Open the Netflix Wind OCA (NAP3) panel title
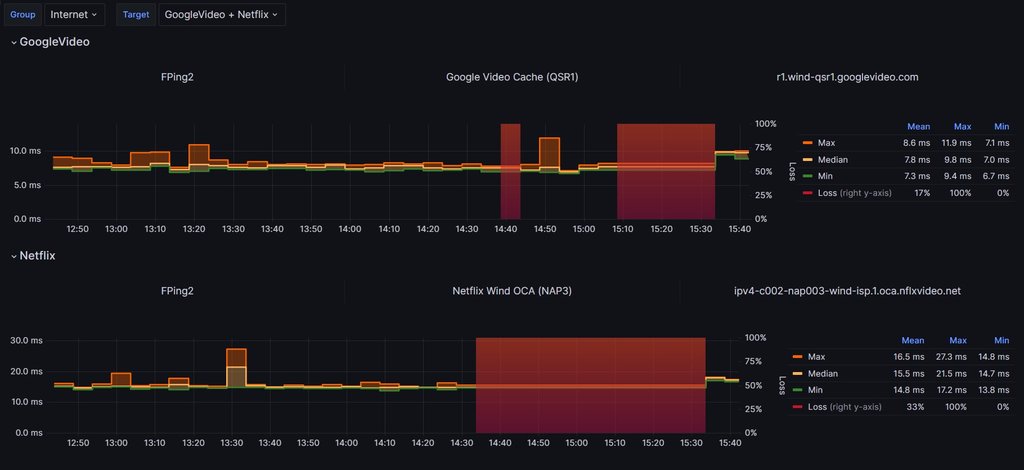Viewport: 1024px width, 470px height. click(512, 291)
